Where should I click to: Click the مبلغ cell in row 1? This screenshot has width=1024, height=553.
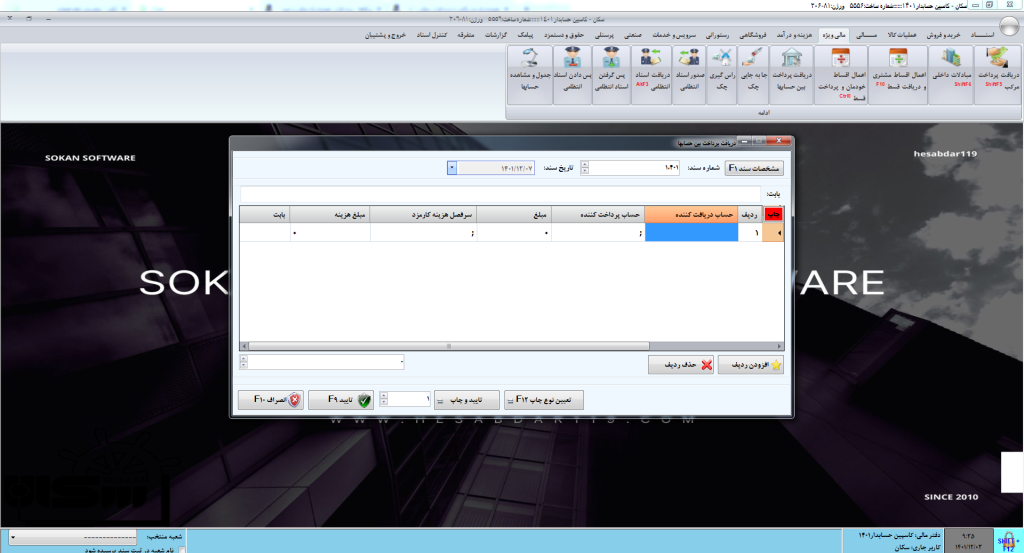[x=515, y=232]
